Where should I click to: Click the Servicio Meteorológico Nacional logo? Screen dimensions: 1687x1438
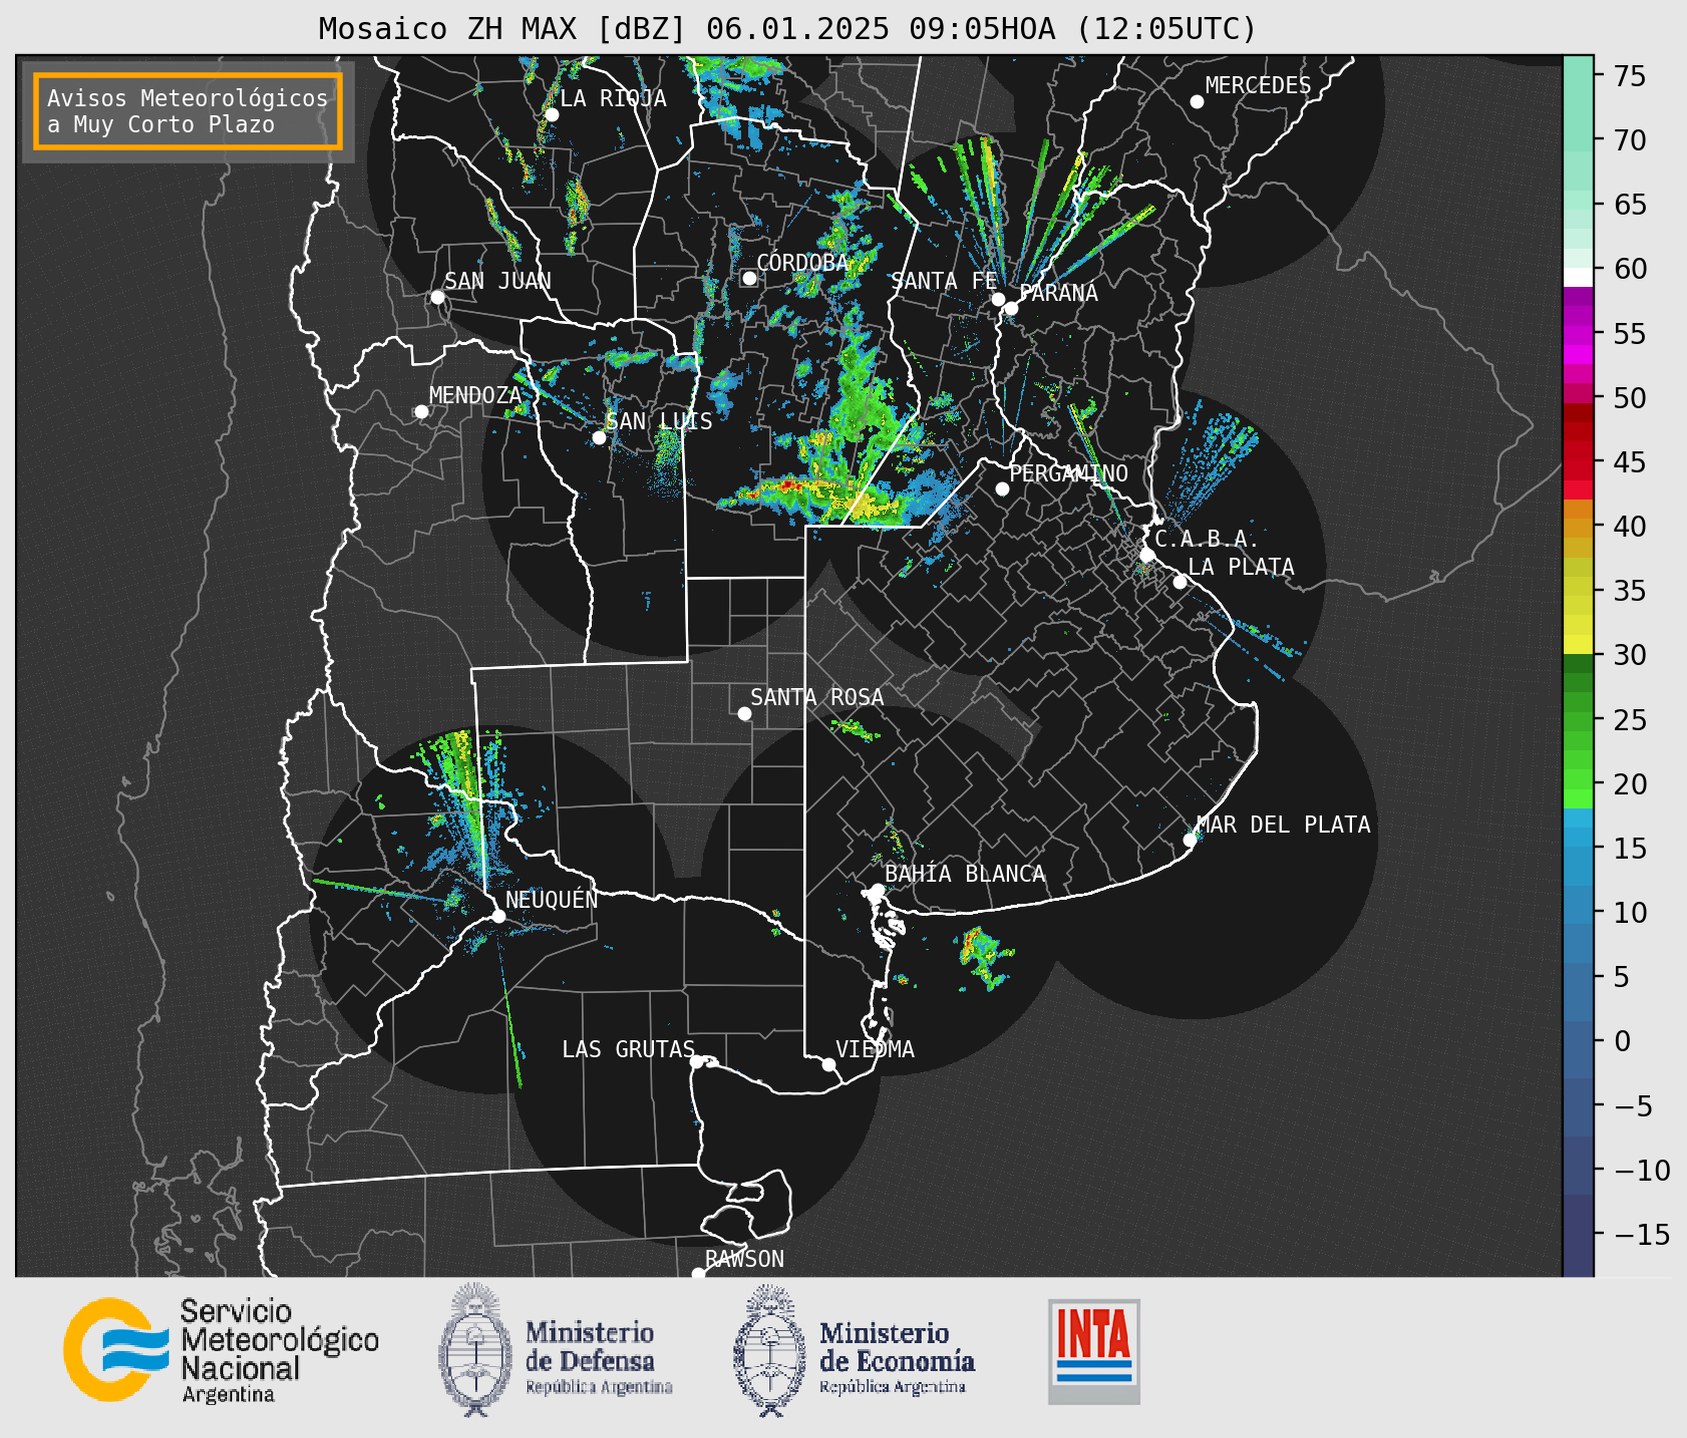(221, 1350)
